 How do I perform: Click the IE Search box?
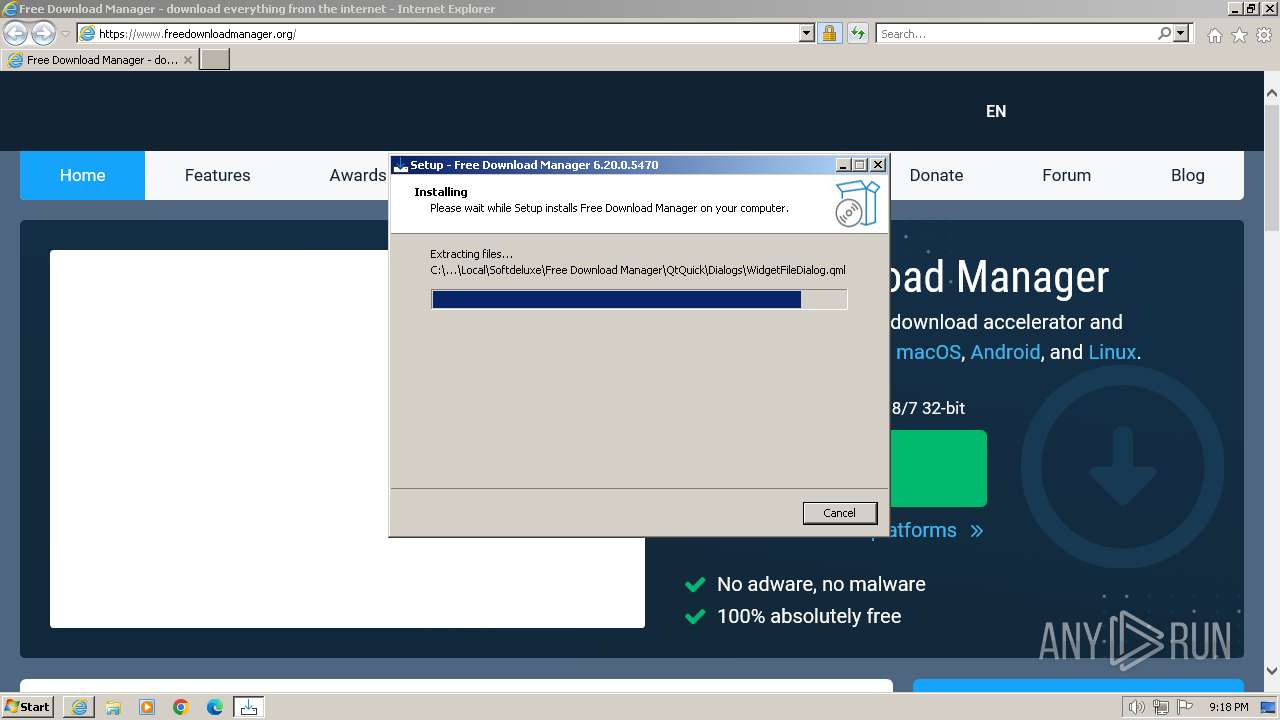pos(1015,33)
